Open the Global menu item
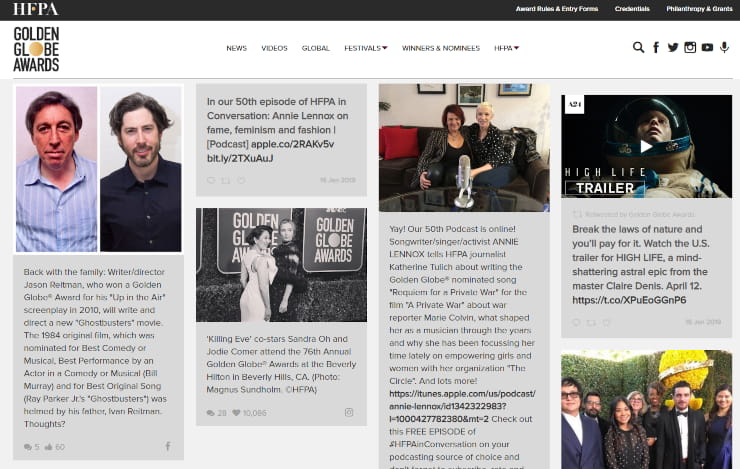This screenshot has width=740, height=469. pyautogui.click(x=316, y=48)
